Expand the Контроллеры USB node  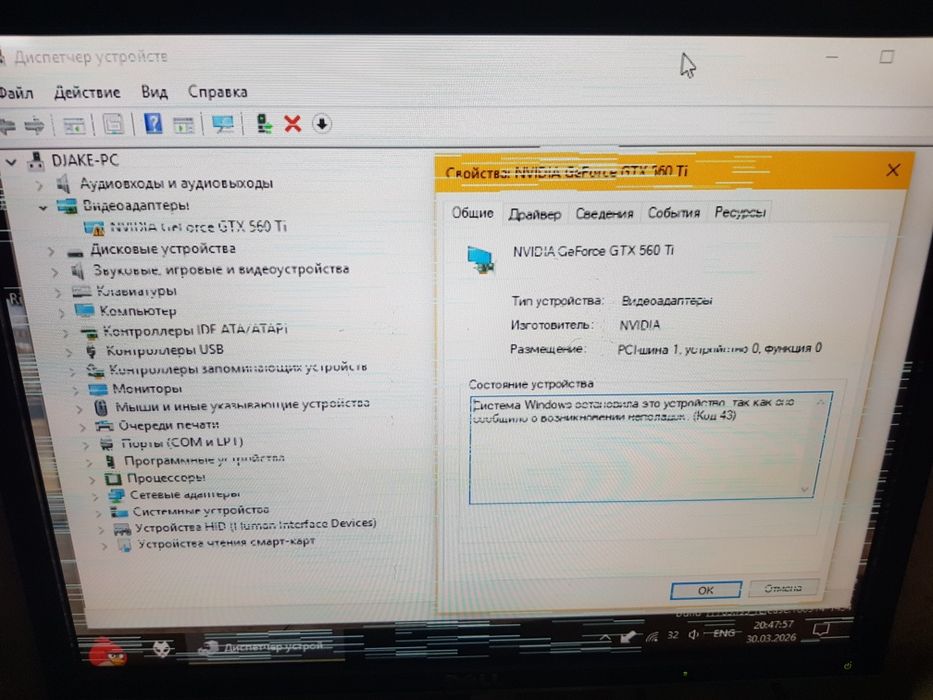click(68, 352)
